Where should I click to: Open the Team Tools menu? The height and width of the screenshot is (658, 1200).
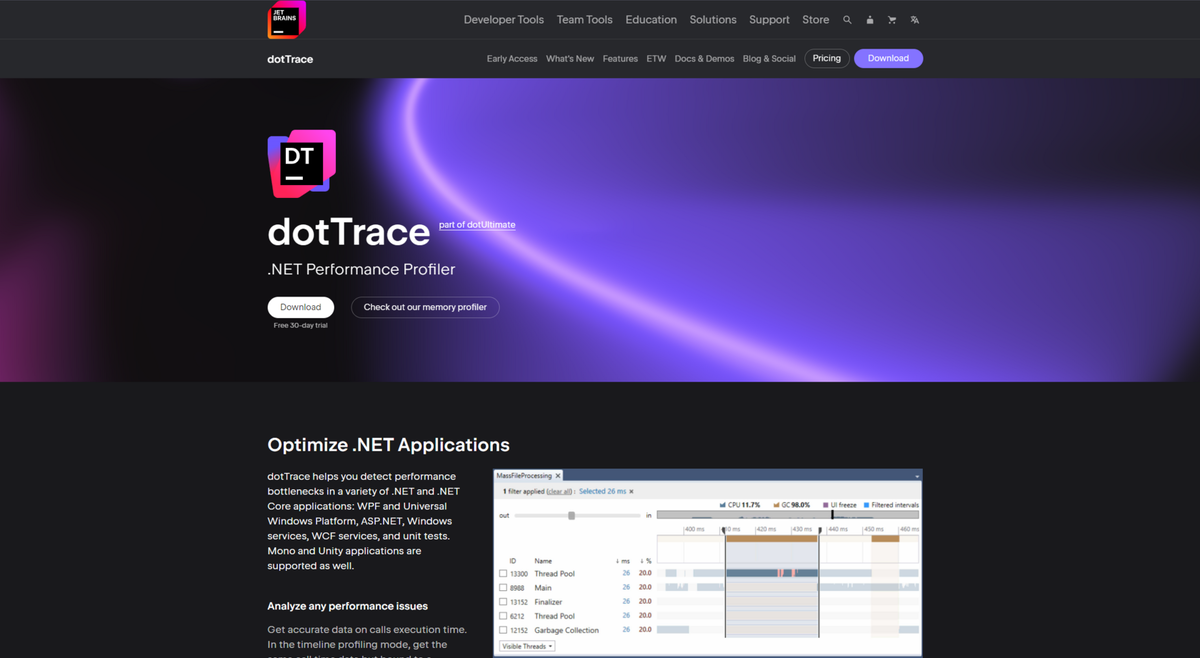coord(585,20)
